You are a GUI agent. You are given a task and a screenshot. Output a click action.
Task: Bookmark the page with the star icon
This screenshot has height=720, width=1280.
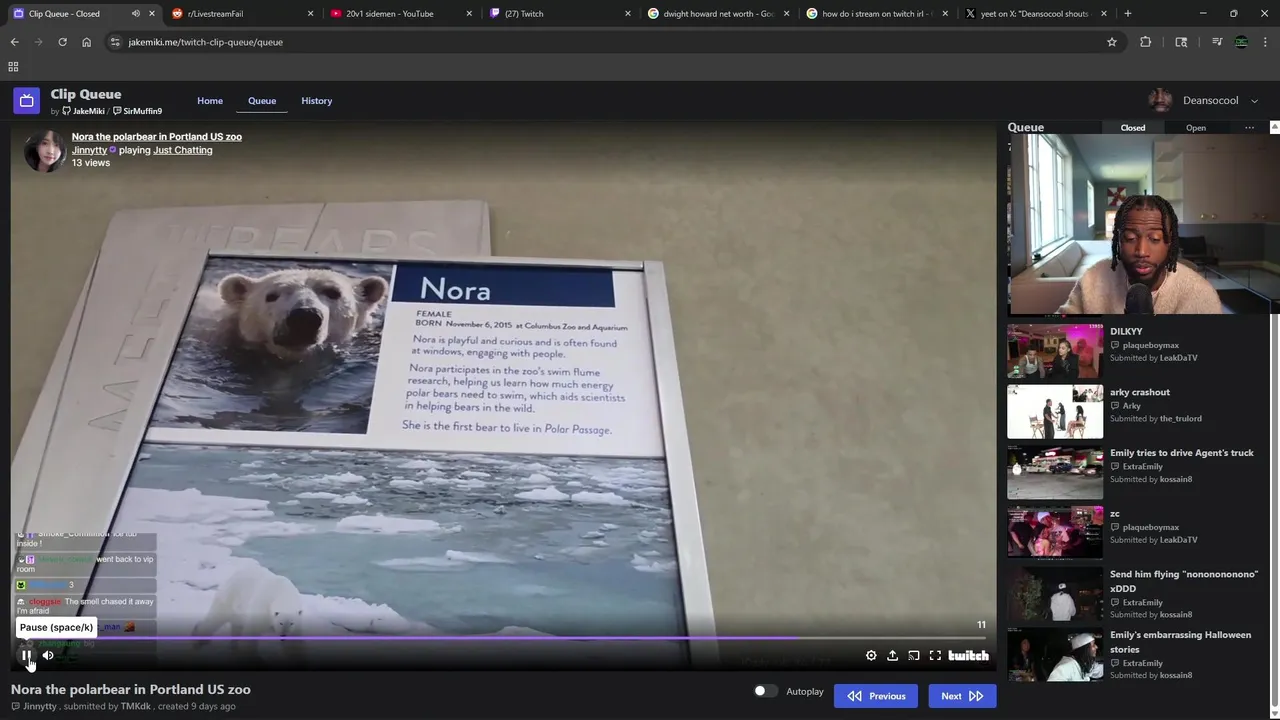[1111, 42]
